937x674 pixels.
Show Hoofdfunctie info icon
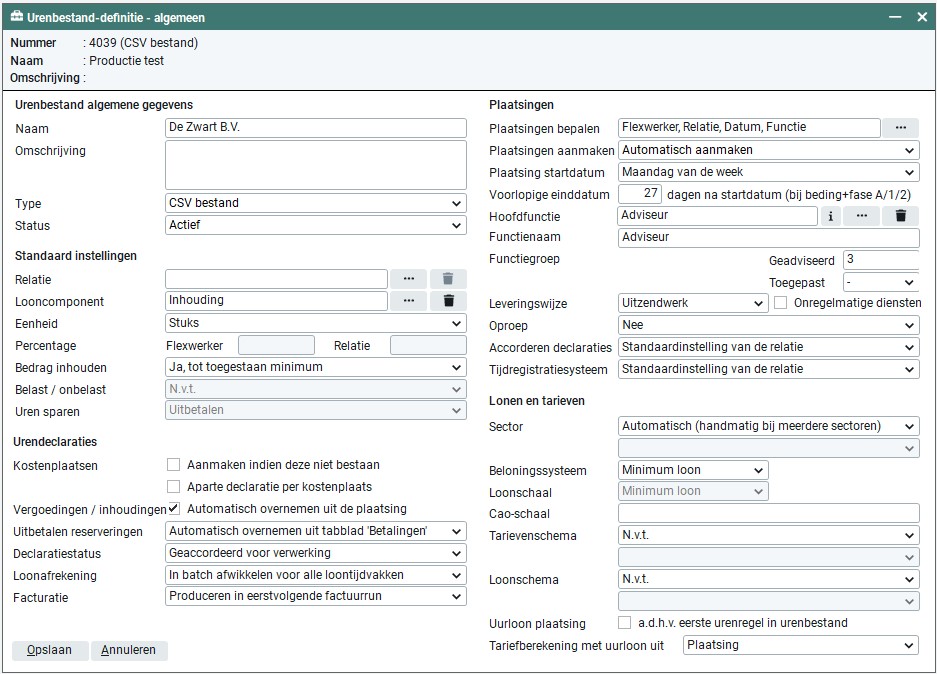pos(831,216)
